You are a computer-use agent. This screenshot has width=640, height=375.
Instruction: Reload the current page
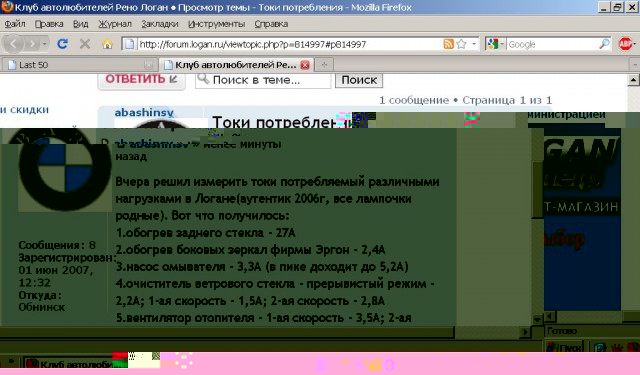pyautogui.click(x=62, y=44)
